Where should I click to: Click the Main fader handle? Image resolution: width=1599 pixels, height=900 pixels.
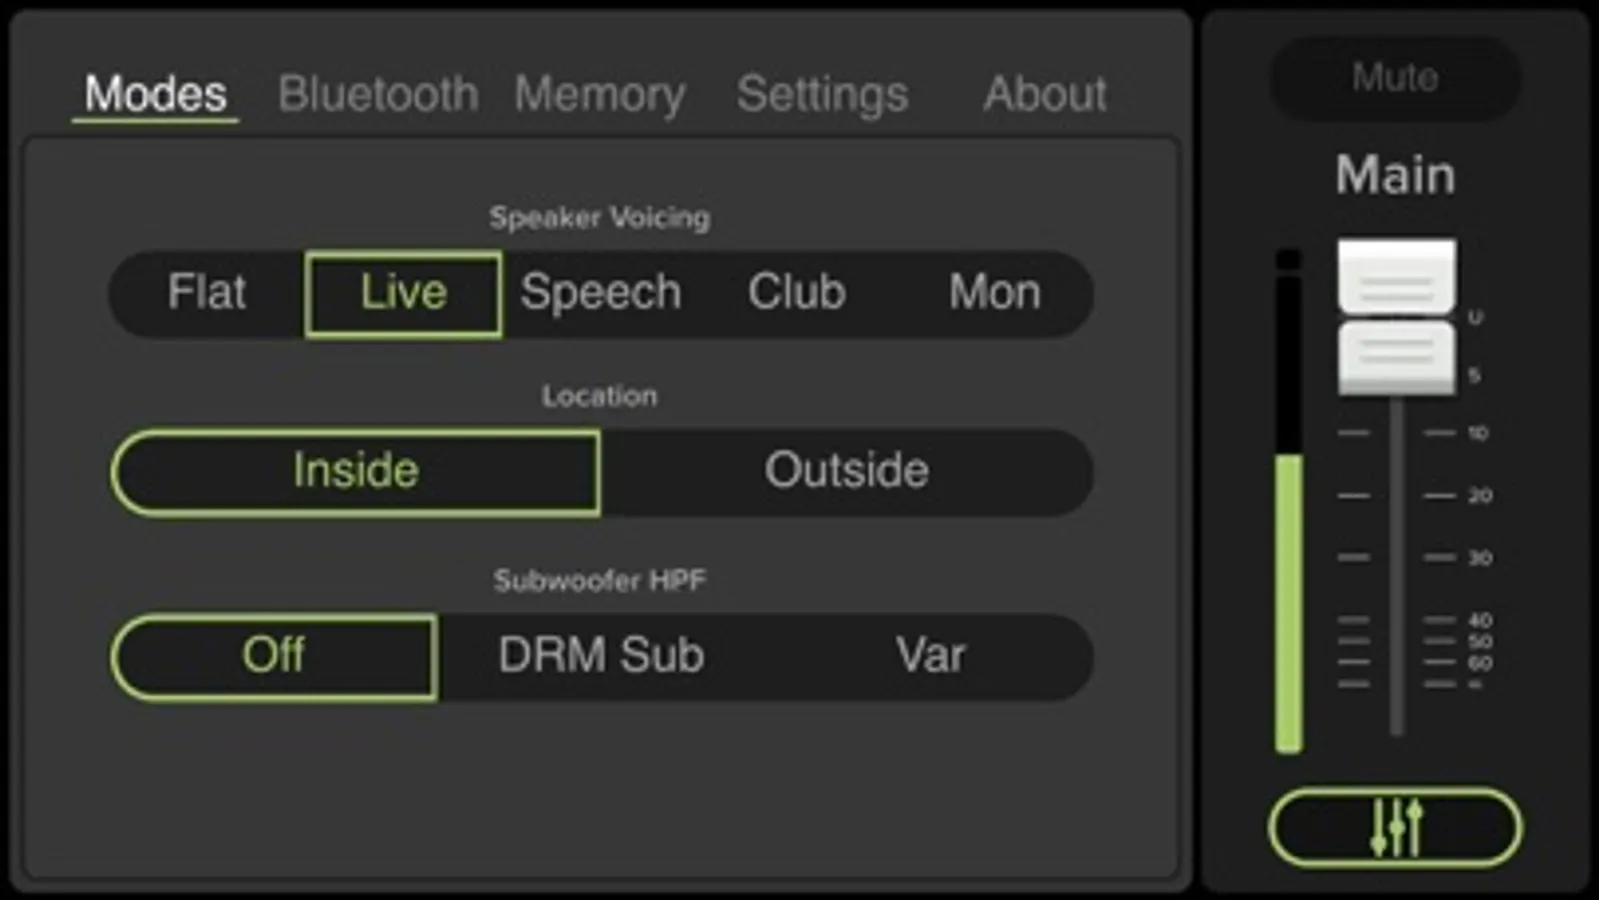point(1396,316)
